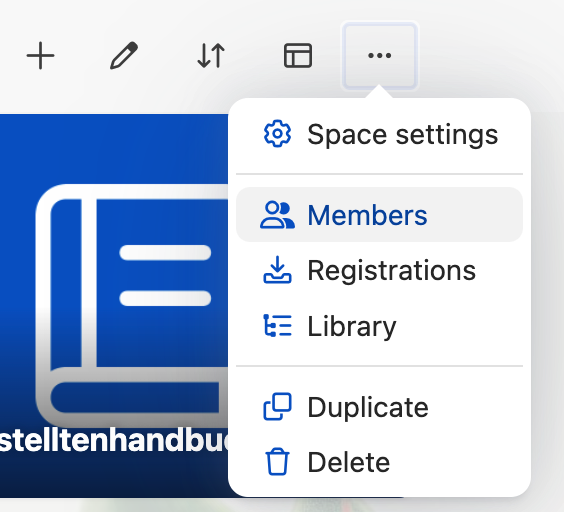Click the layout template icon

click(298, 55)
